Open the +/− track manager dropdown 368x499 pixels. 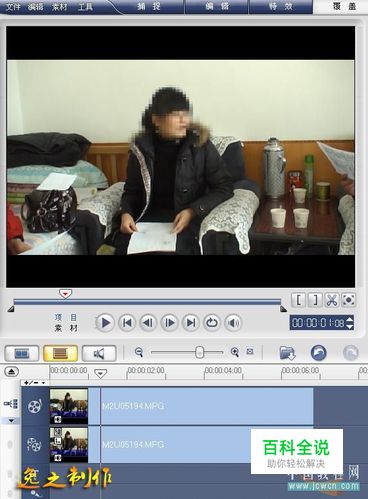(35, 383)
